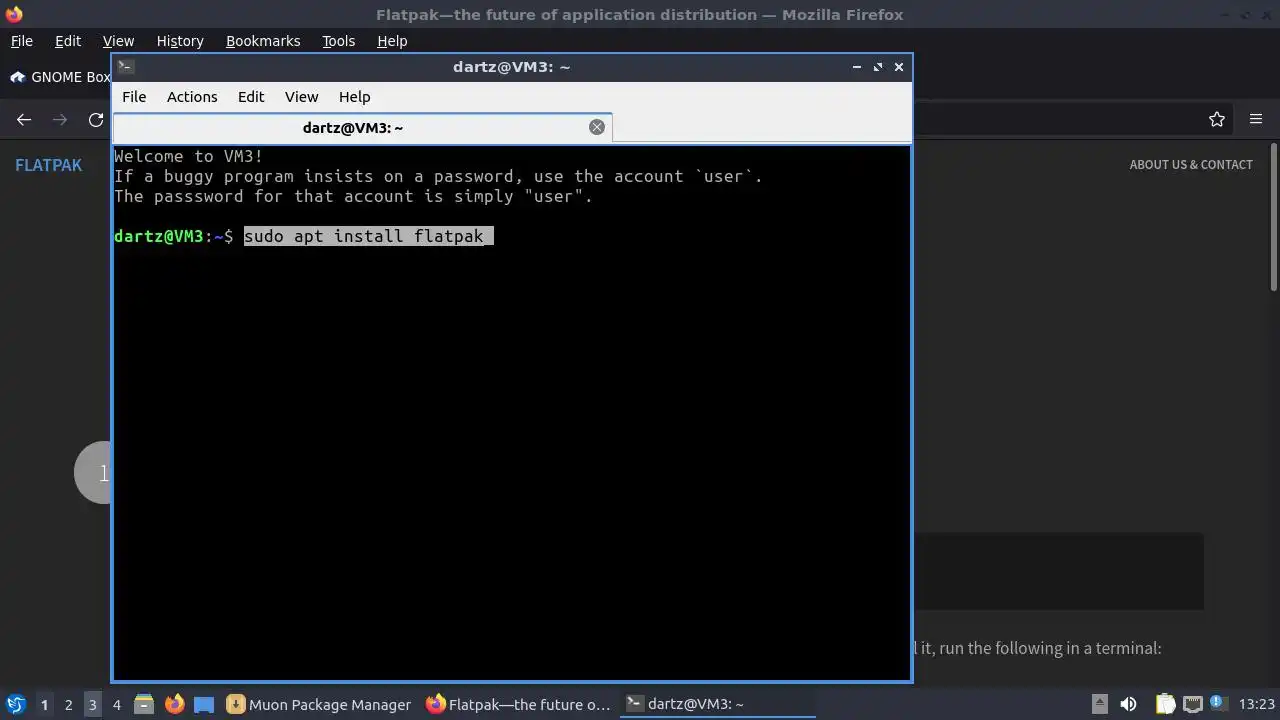Click the terminal window menu icon in title bar
The height and width of the screenshot is (720, 1280).
125,67
